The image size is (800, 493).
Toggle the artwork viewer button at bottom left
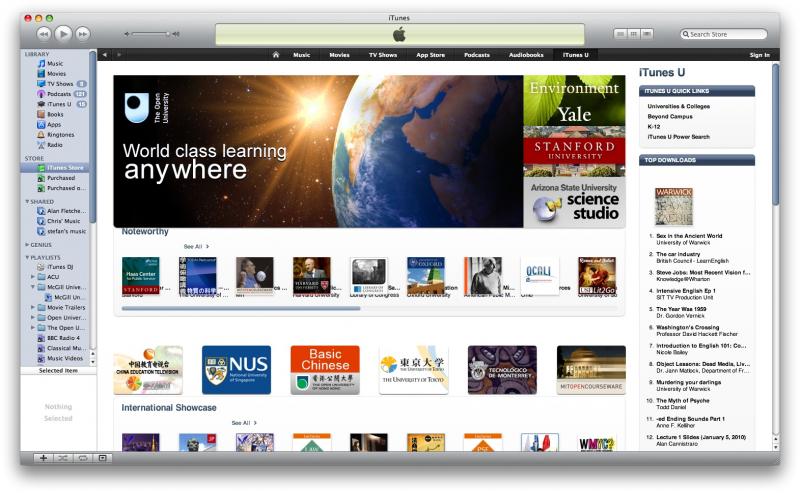click(x=102, y=457)
